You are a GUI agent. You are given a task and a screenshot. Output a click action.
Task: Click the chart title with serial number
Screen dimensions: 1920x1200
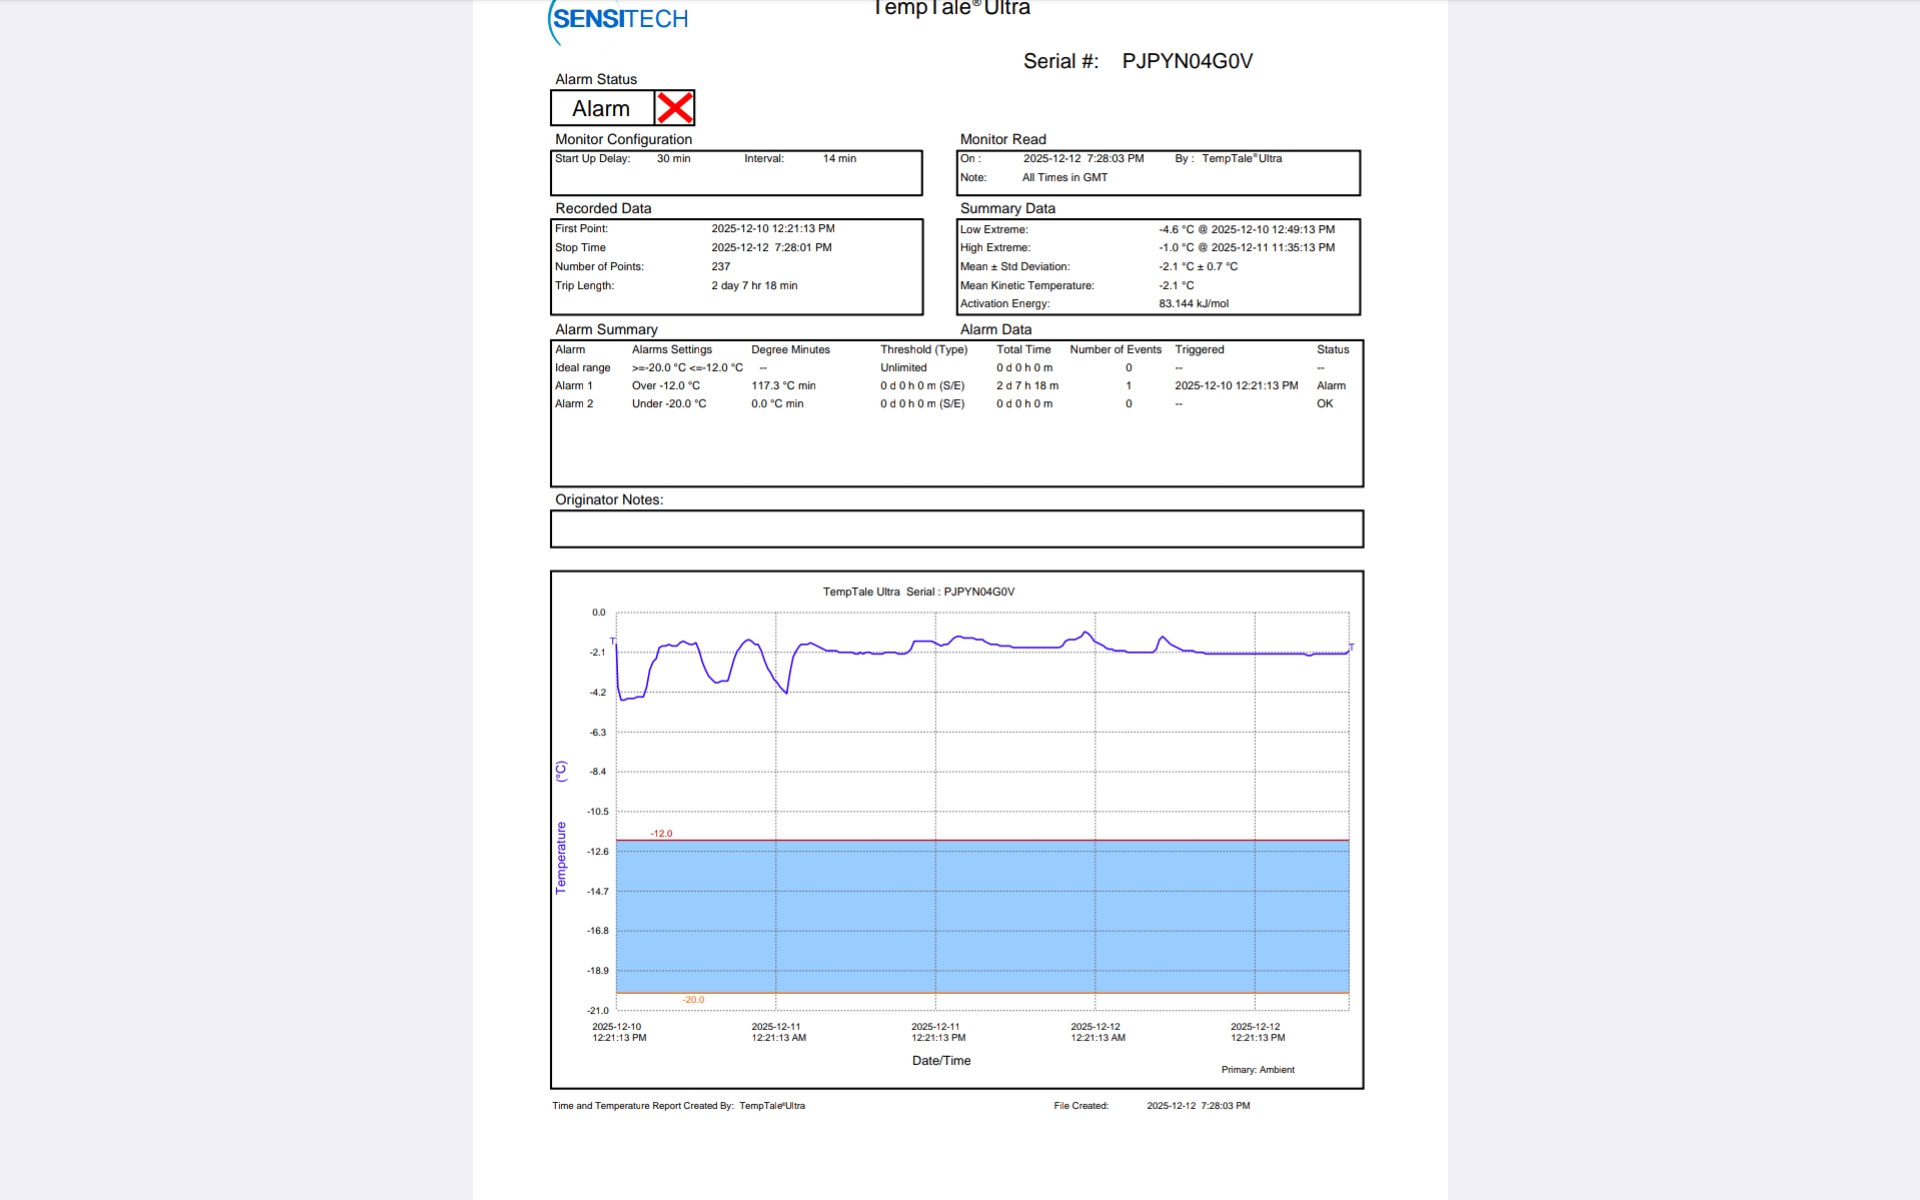918,592
